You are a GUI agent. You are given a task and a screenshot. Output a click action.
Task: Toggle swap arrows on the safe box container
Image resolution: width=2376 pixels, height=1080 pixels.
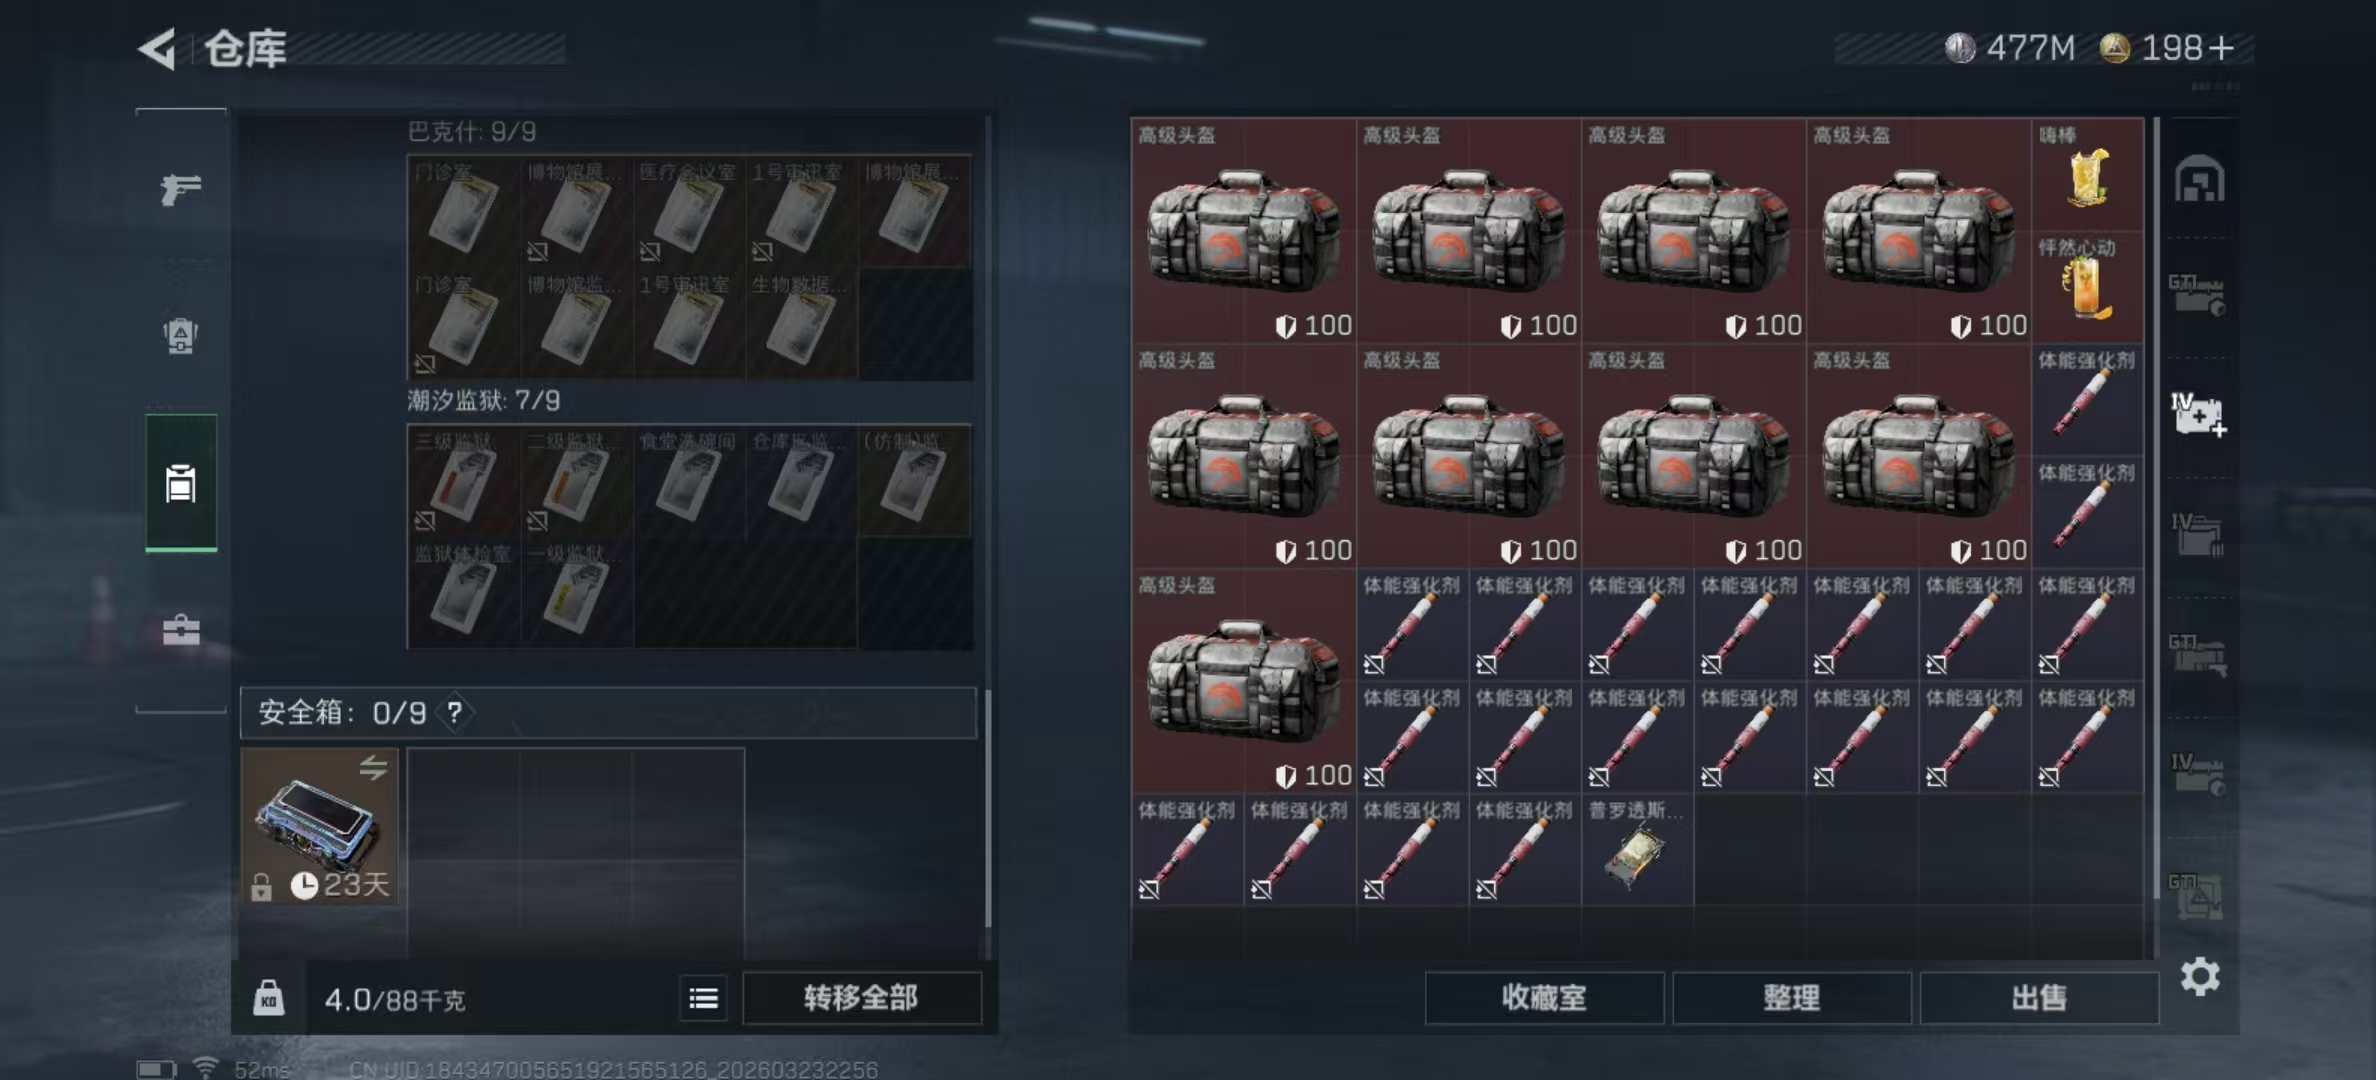click(373, 767)
